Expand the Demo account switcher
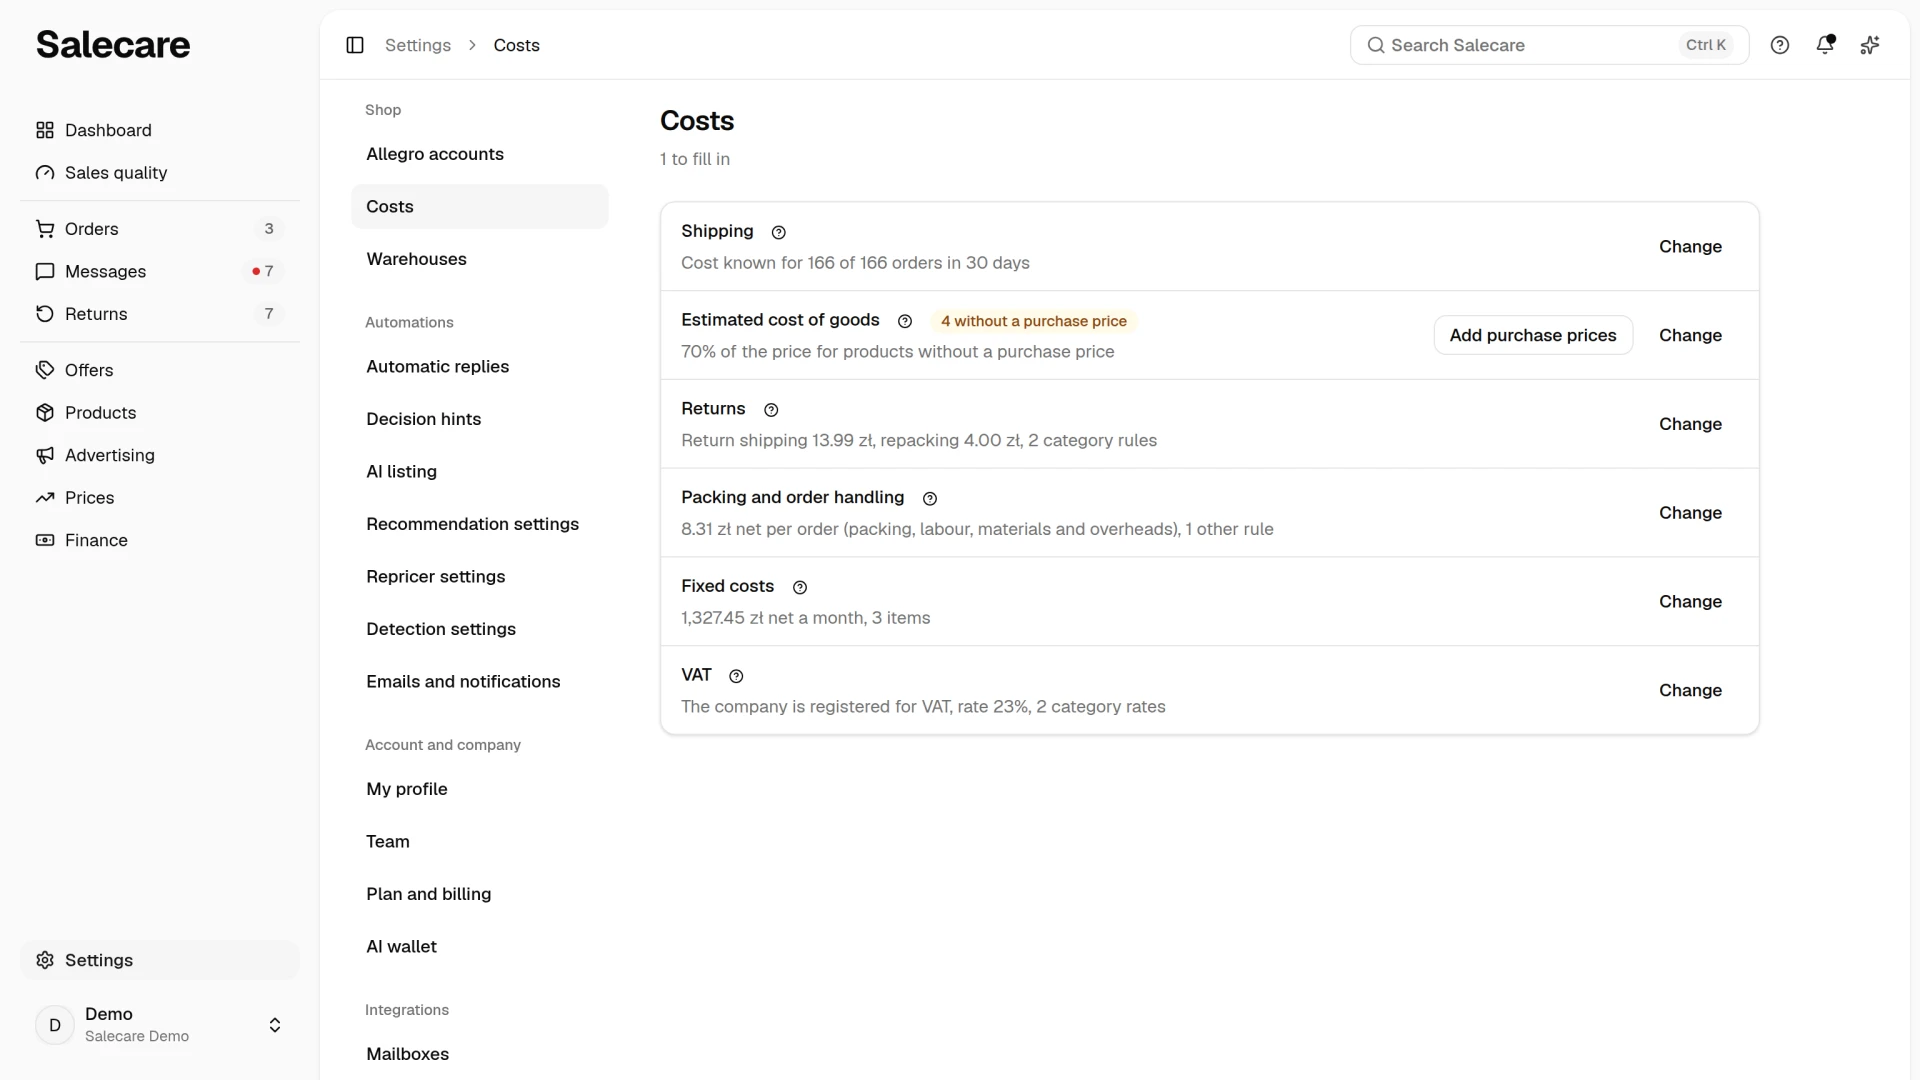The image size is (1920, 1080). (x=160, y=1025)
